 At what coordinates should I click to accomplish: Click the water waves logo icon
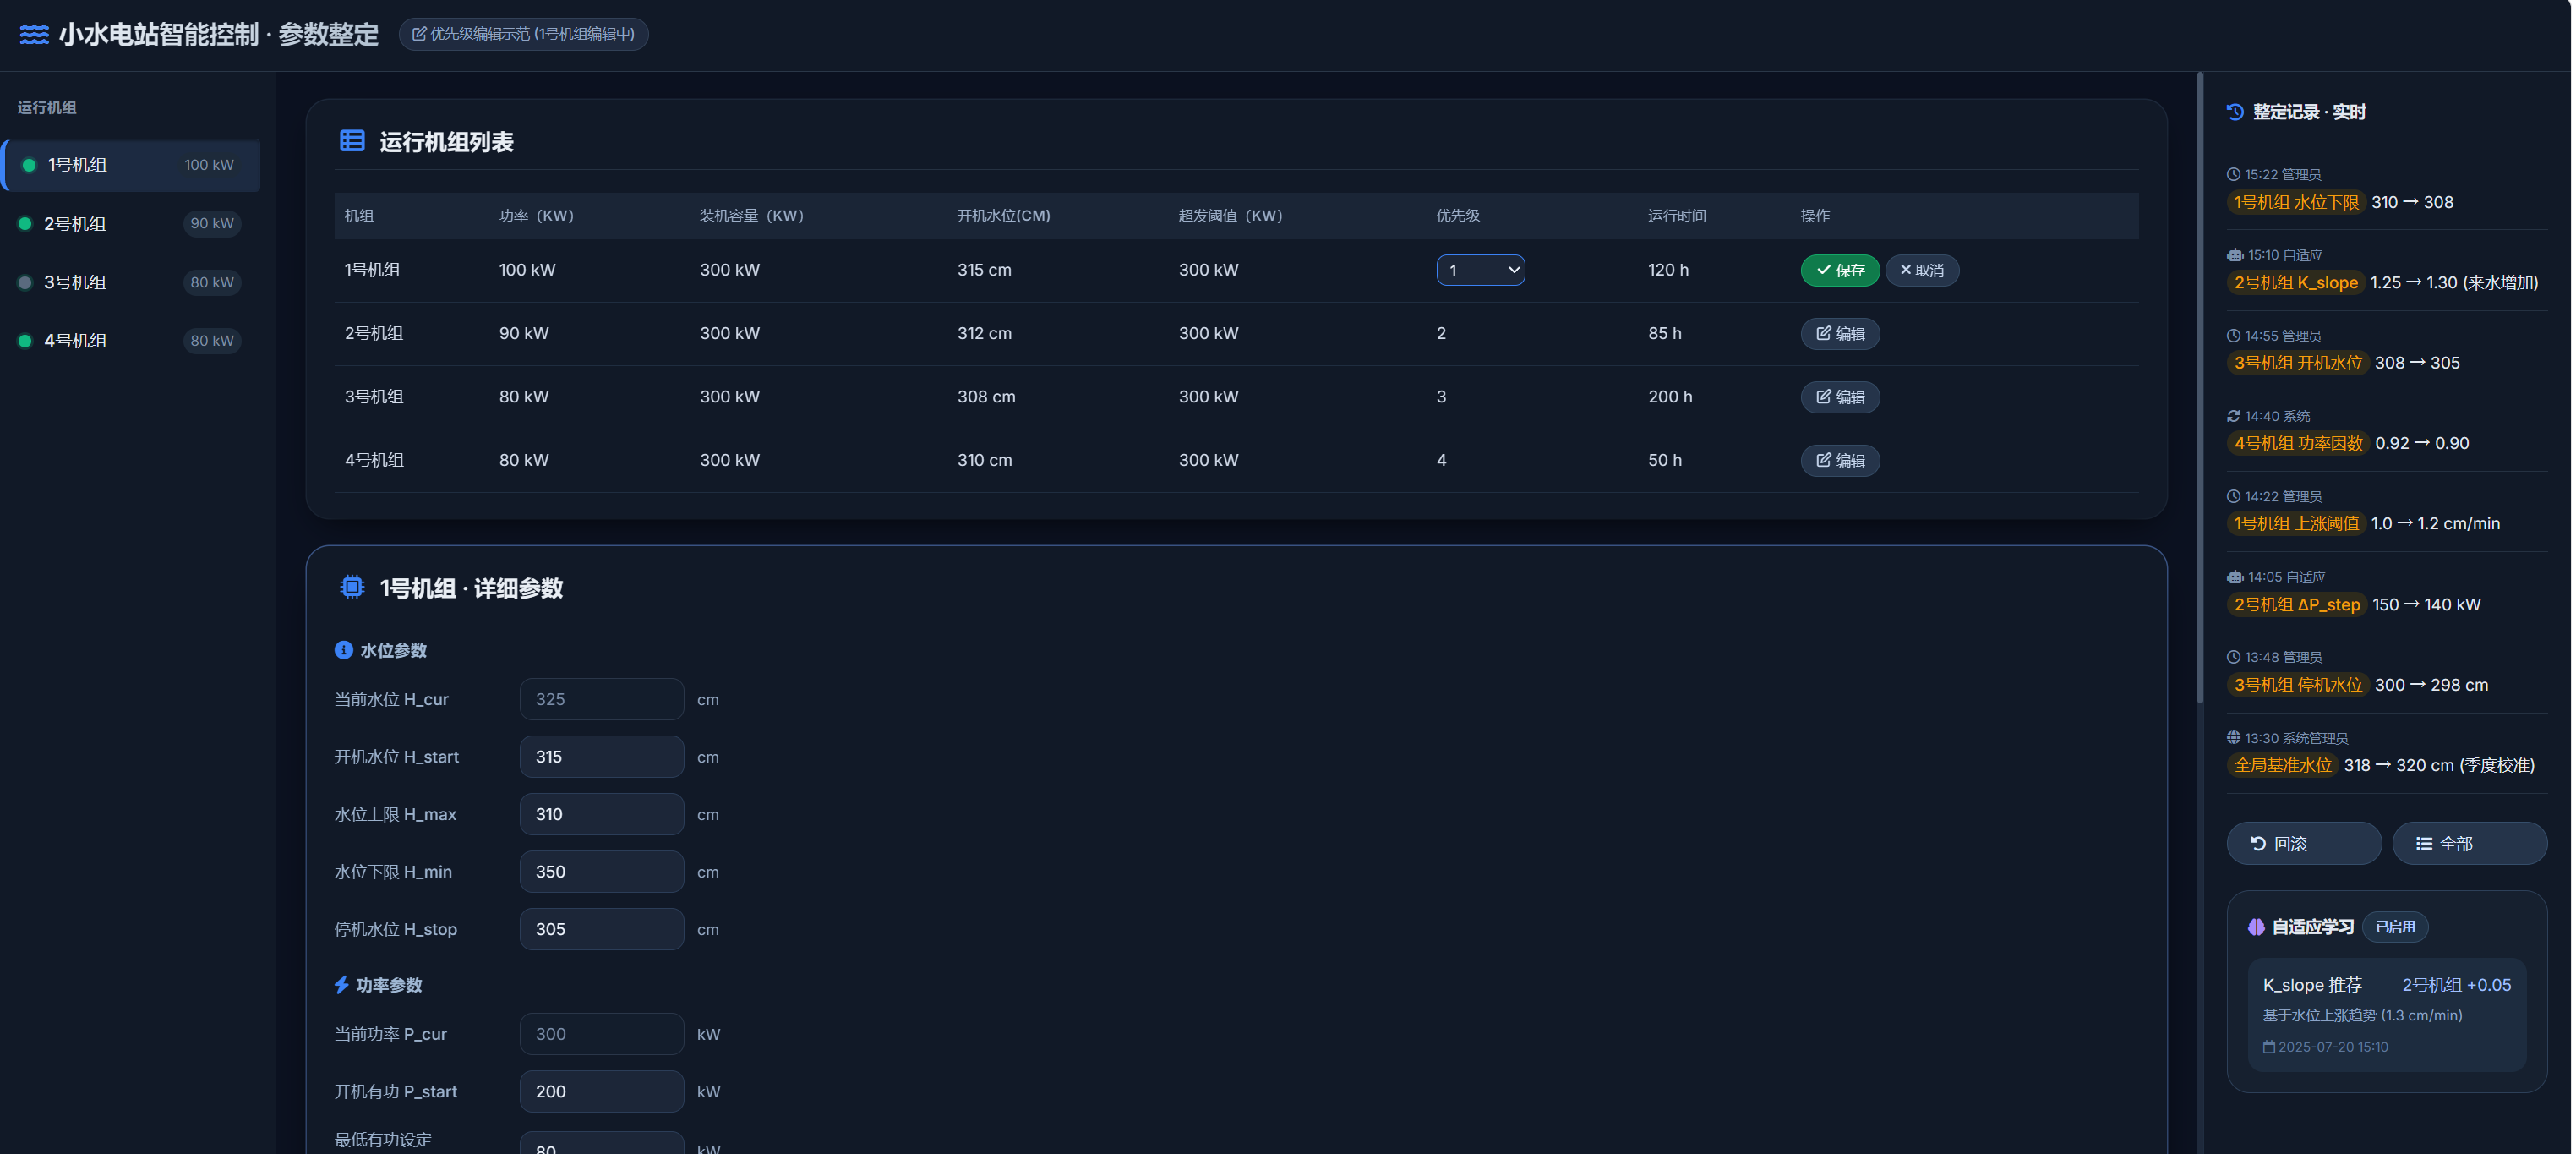(34, 35)
